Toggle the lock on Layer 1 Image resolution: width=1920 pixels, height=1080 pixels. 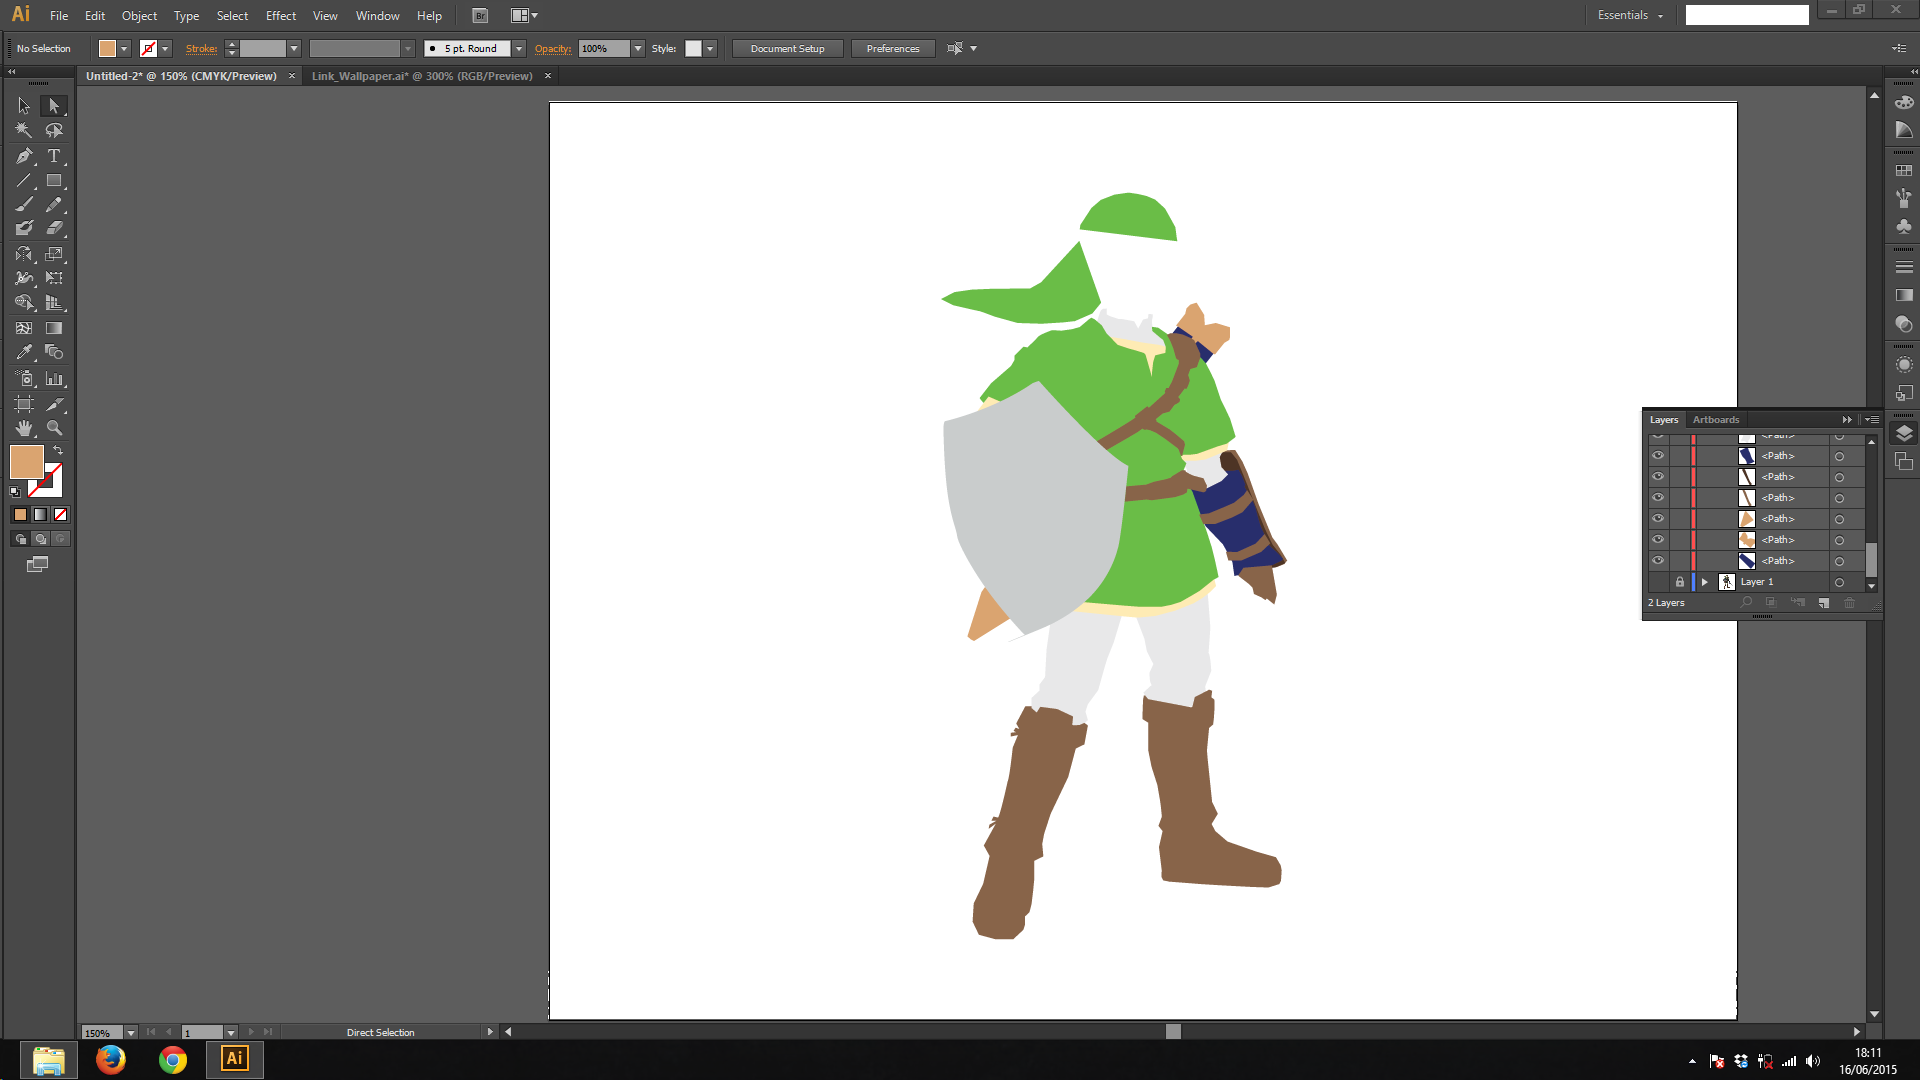[1680, 582]
